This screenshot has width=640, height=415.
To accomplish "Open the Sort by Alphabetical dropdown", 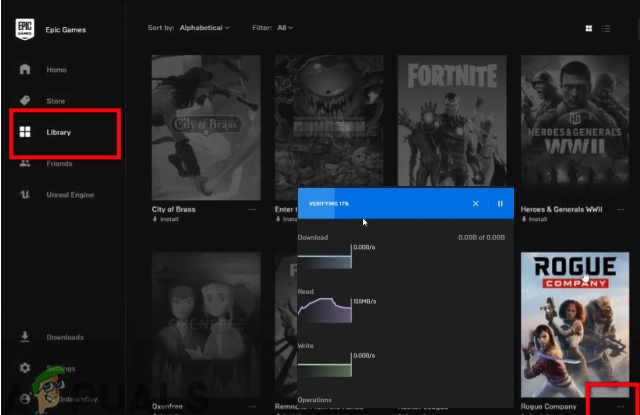I will pos(204,28).
